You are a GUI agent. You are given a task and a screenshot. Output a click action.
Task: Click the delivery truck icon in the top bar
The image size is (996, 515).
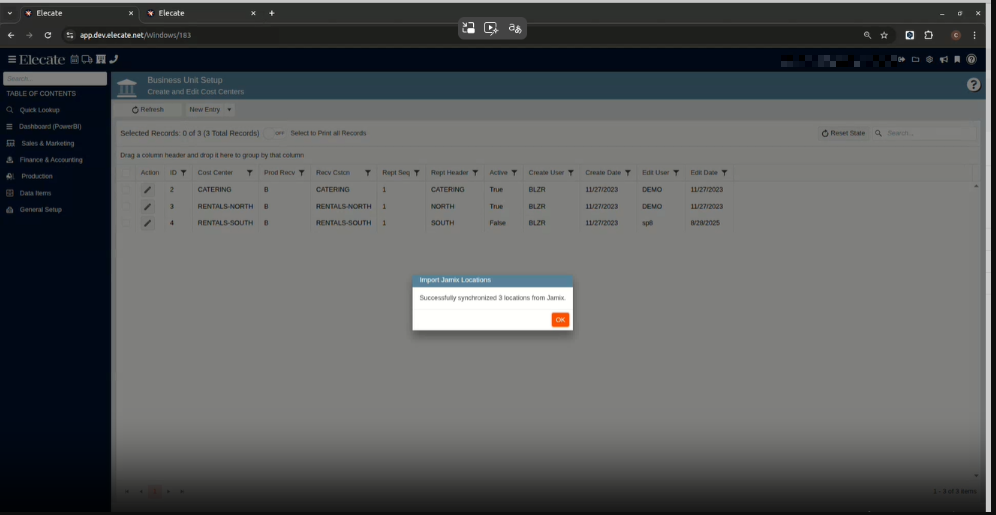87,59
